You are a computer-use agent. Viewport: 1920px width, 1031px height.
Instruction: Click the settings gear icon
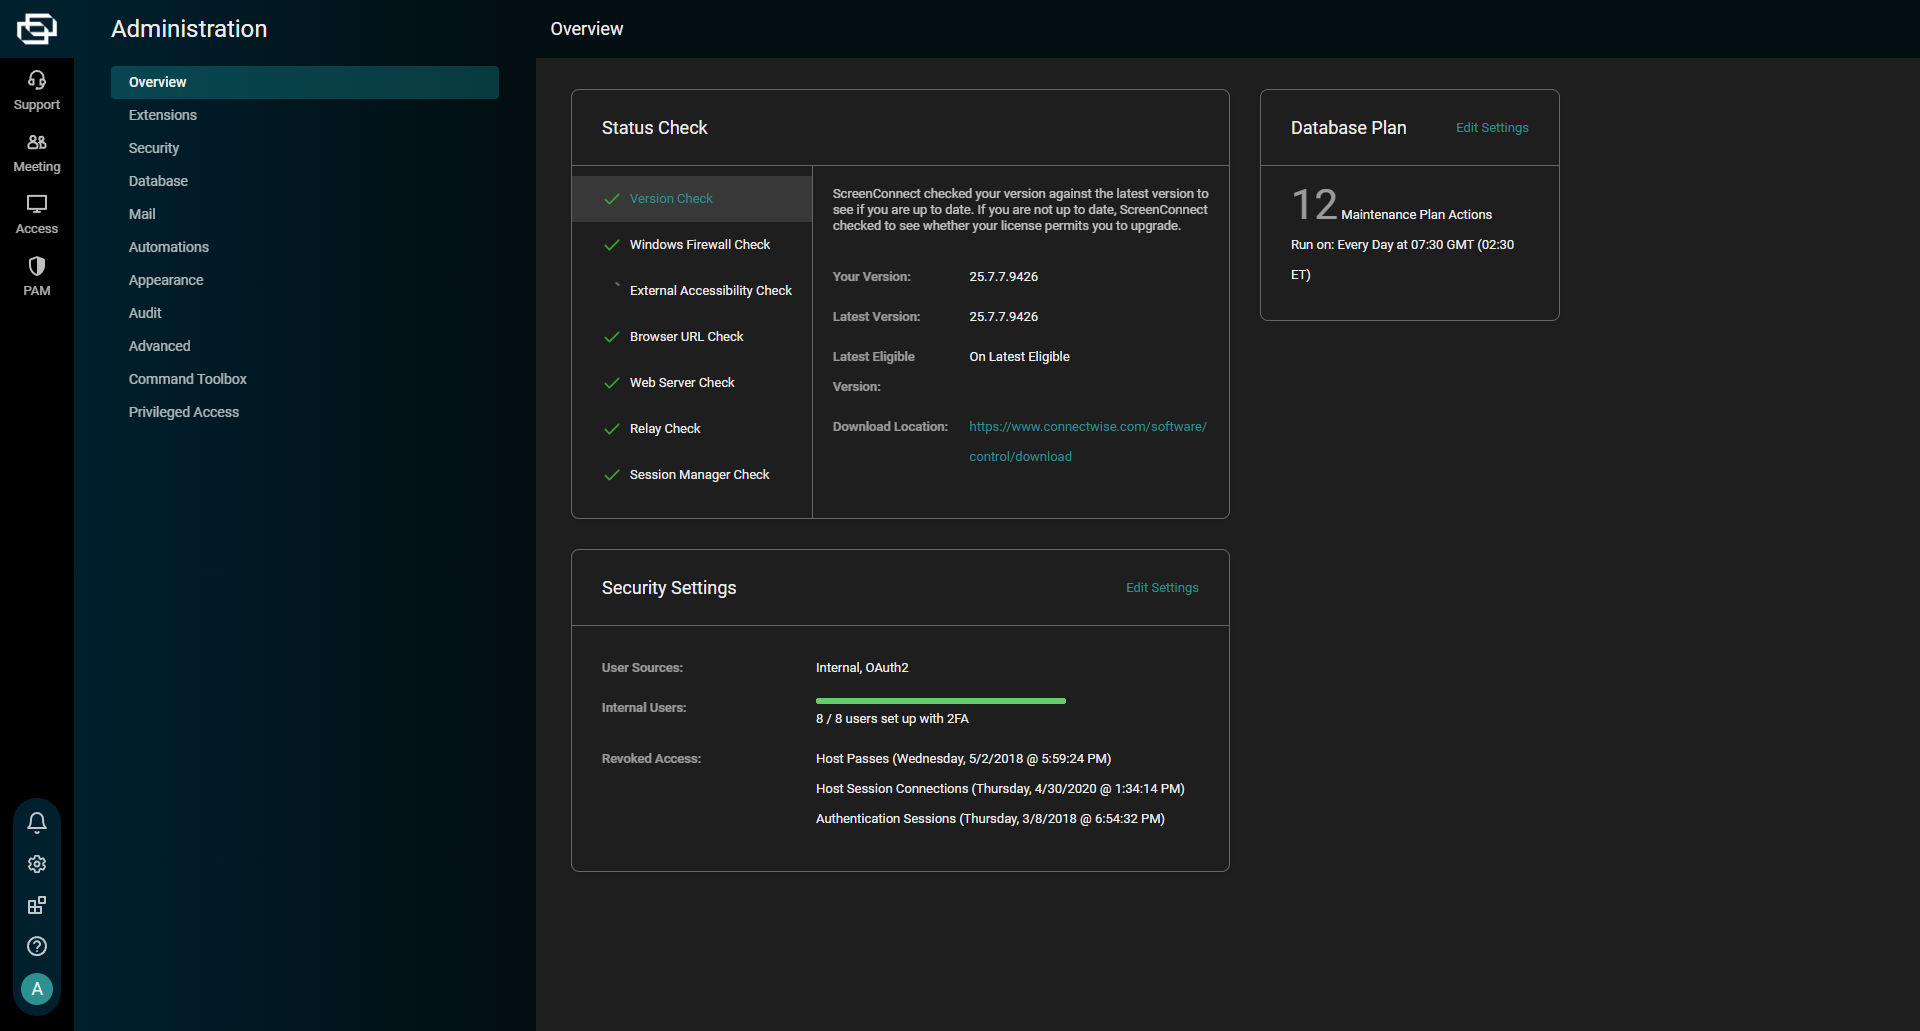pos(37,864)
